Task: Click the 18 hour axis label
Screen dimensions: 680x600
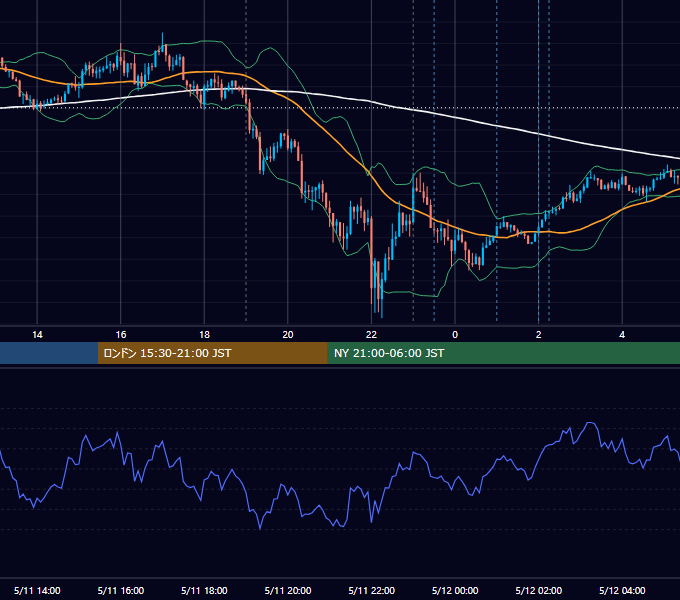Action: [x=204, y=335]
